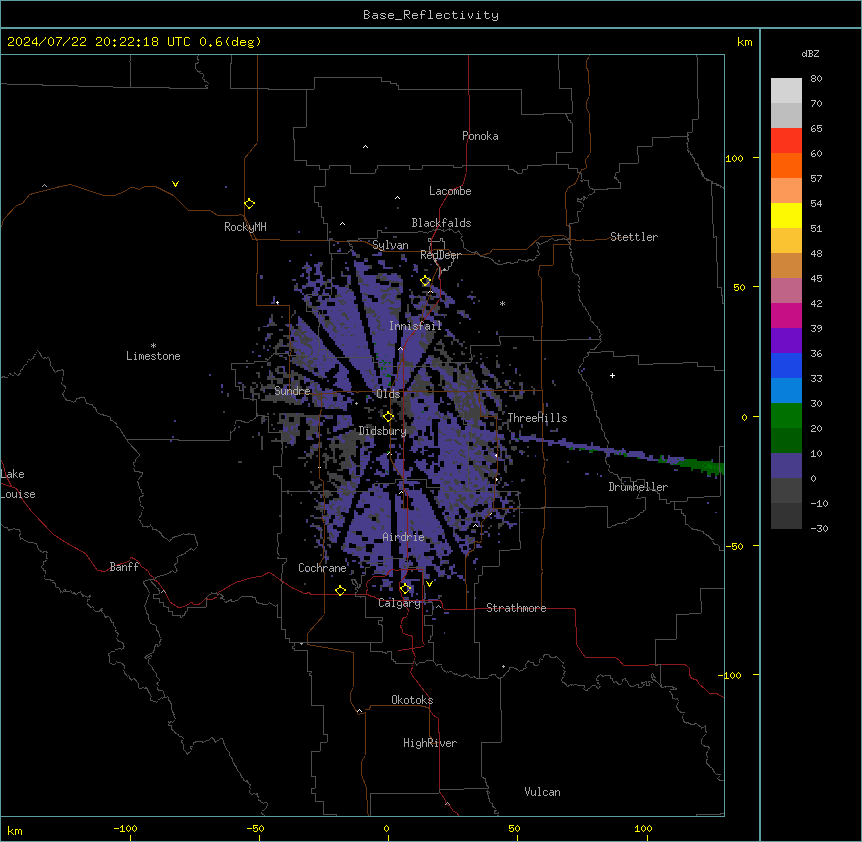Select the bright green 30-20 dBZ swatch
The height and width of the screenshot is (842, 862).
[786, 416]
